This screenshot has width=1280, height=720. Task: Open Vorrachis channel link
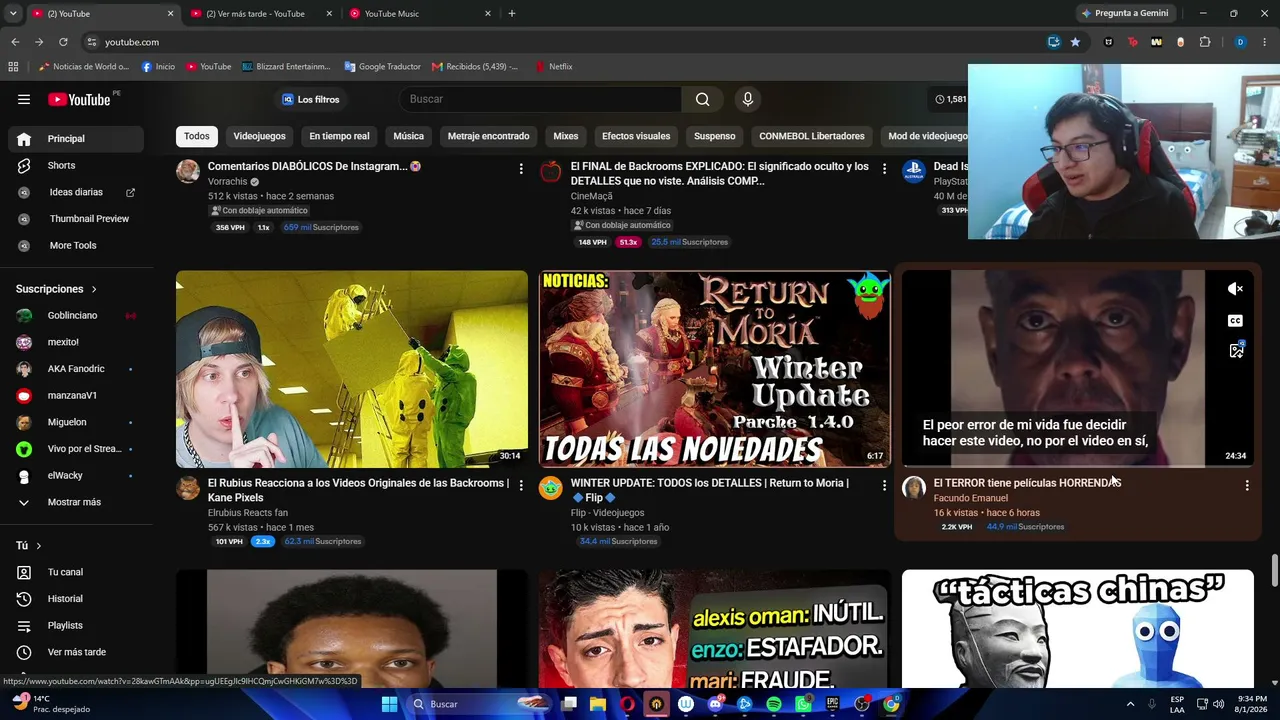pyautogui.click(x=227, y=182)
